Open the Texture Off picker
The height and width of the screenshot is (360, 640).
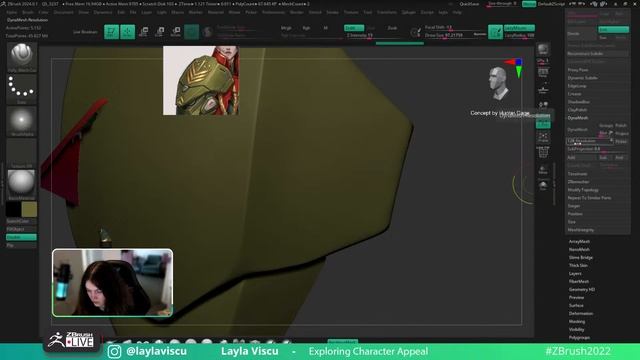[21, 153]
